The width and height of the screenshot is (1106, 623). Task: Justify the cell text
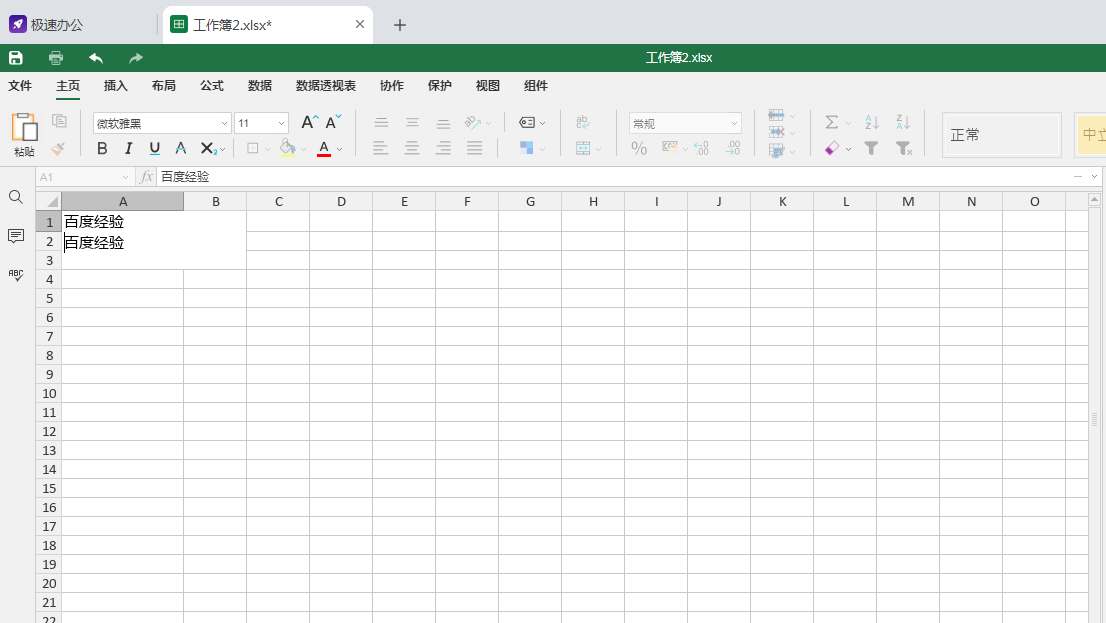click(474, 148)
